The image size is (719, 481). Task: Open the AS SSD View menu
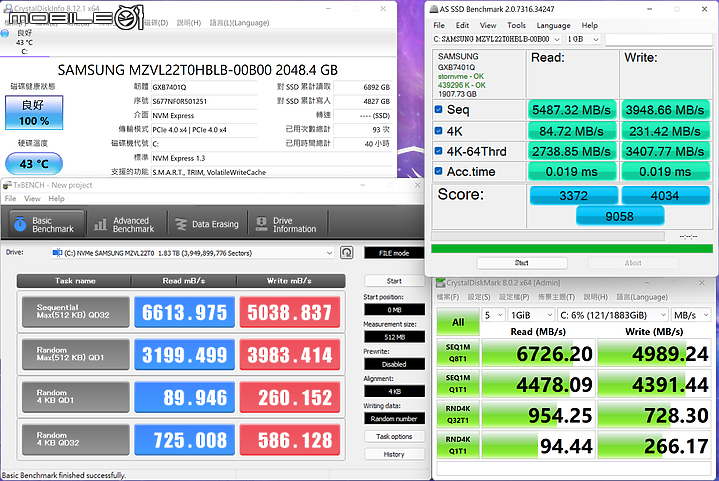pos(487,25)
